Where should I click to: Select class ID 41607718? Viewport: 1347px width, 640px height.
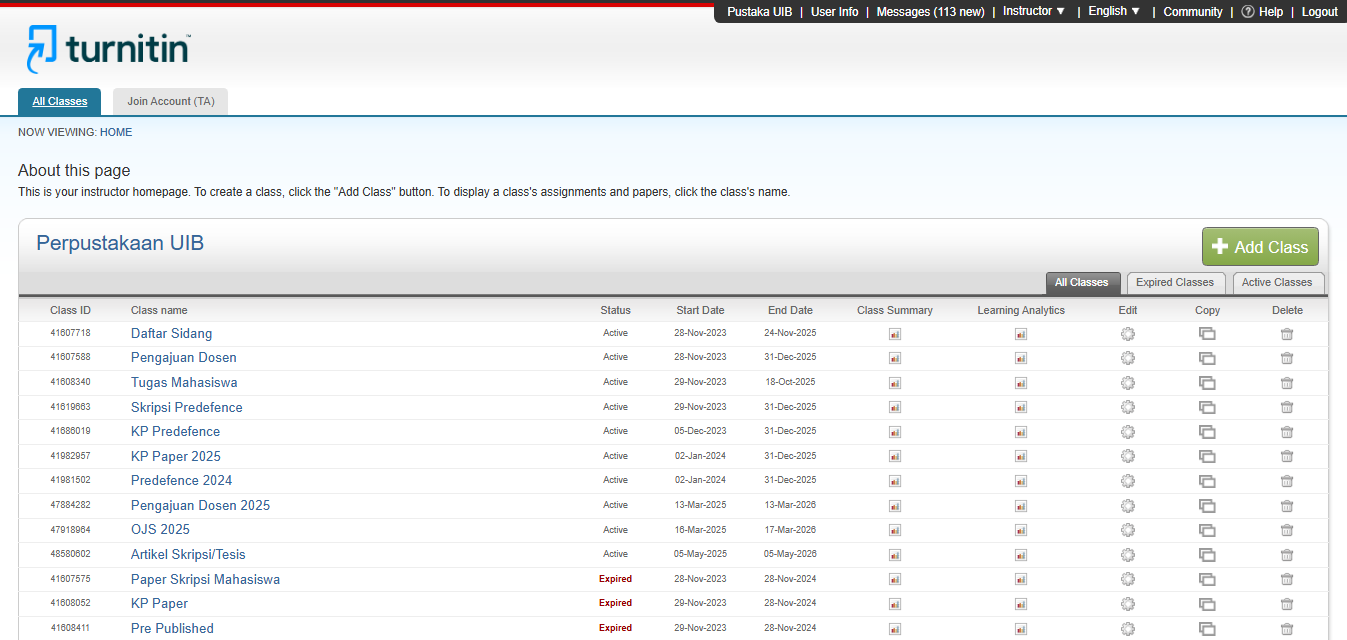(x=70, y=333)
